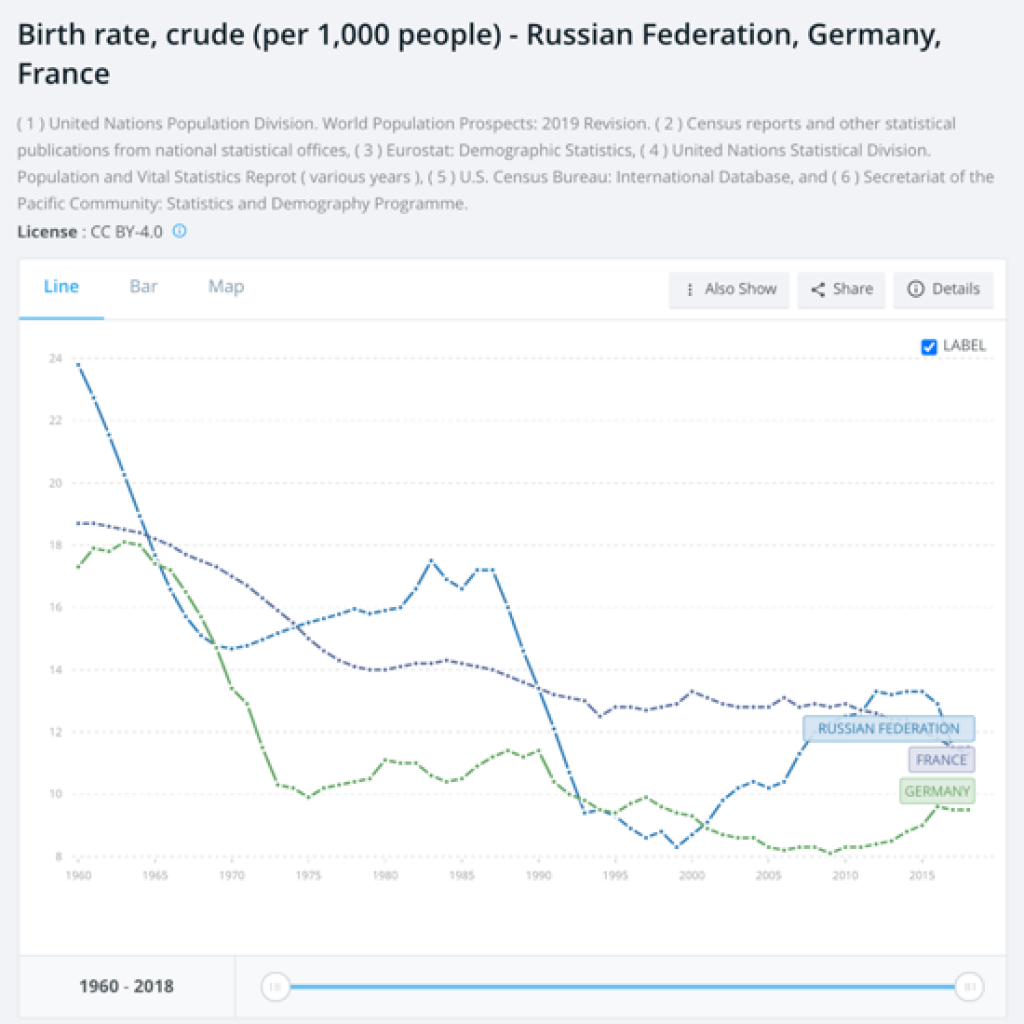Click the CC BY-4.0 license text

(x=126, y=231)
